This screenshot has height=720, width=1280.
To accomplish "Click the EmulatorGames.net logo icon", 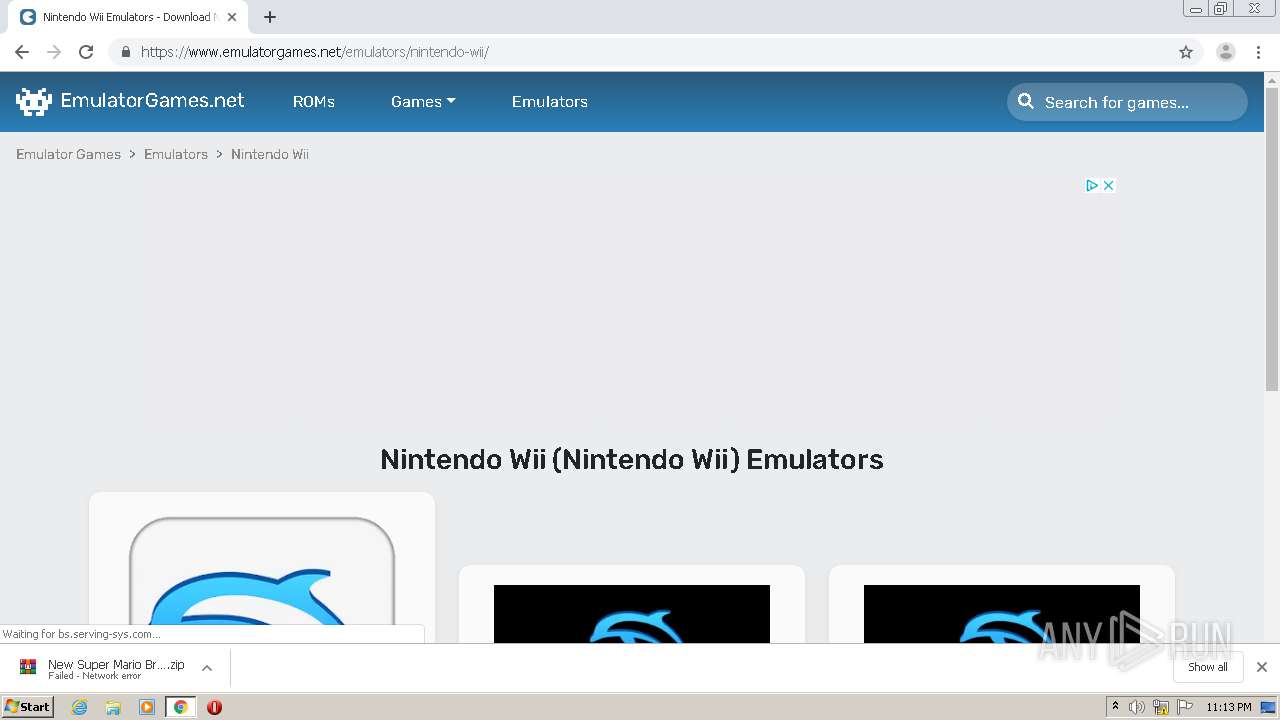I will tap(34, 101).
